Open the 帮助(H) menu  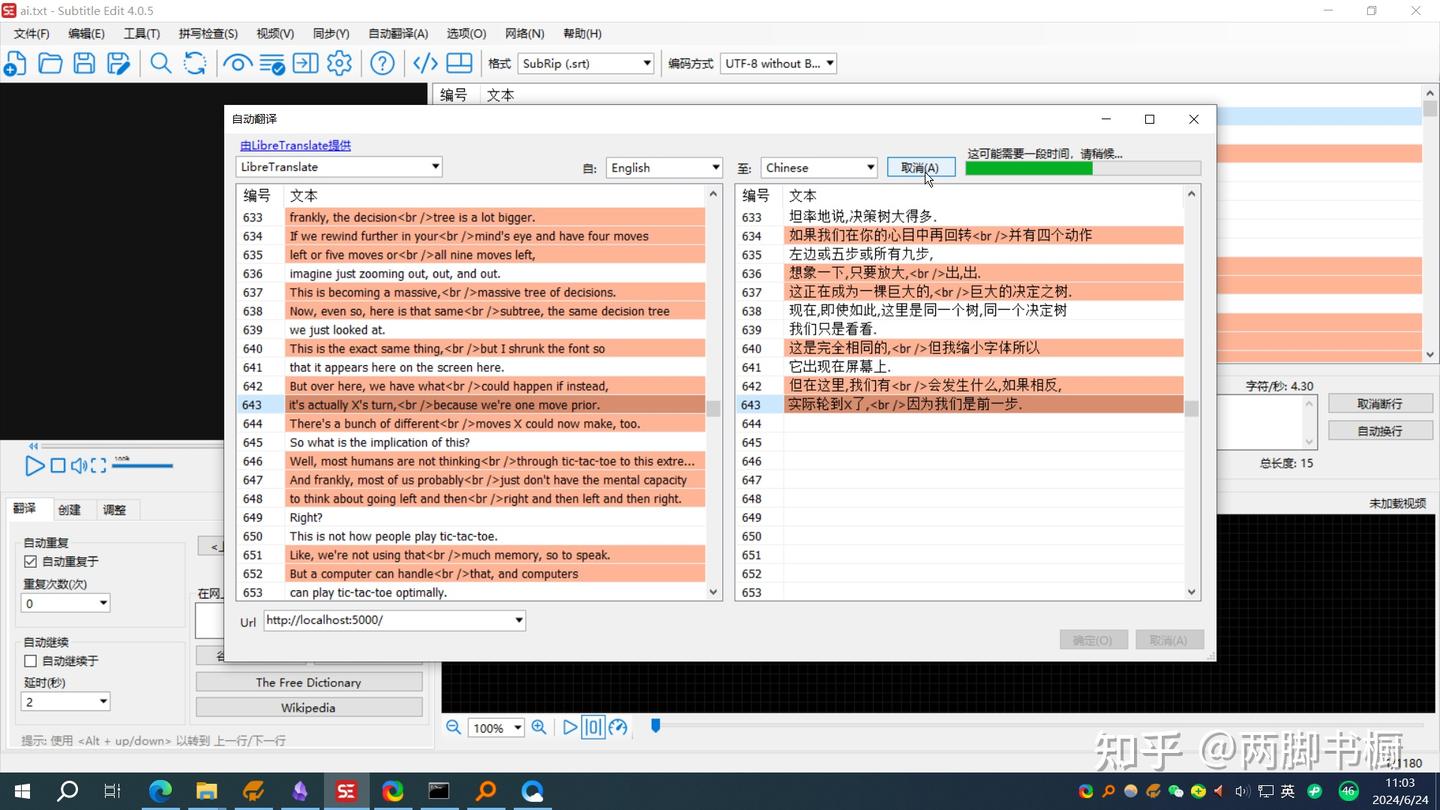[x=582, y=33]
